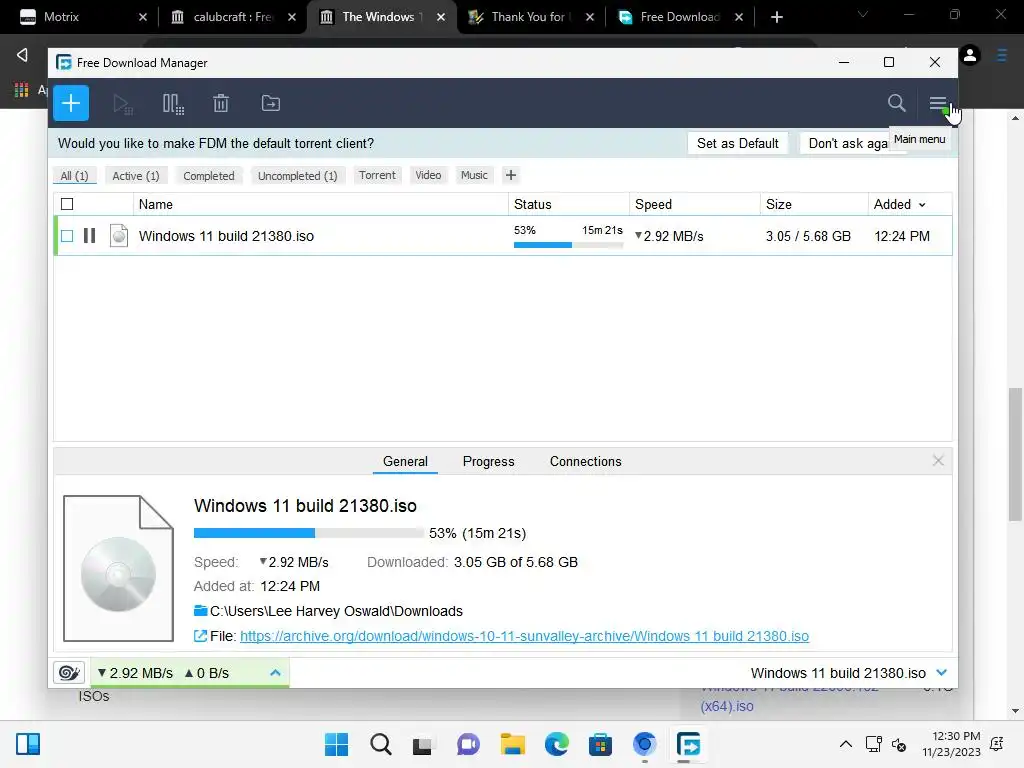Click the large disc file thumbnail

click(118, 568)
